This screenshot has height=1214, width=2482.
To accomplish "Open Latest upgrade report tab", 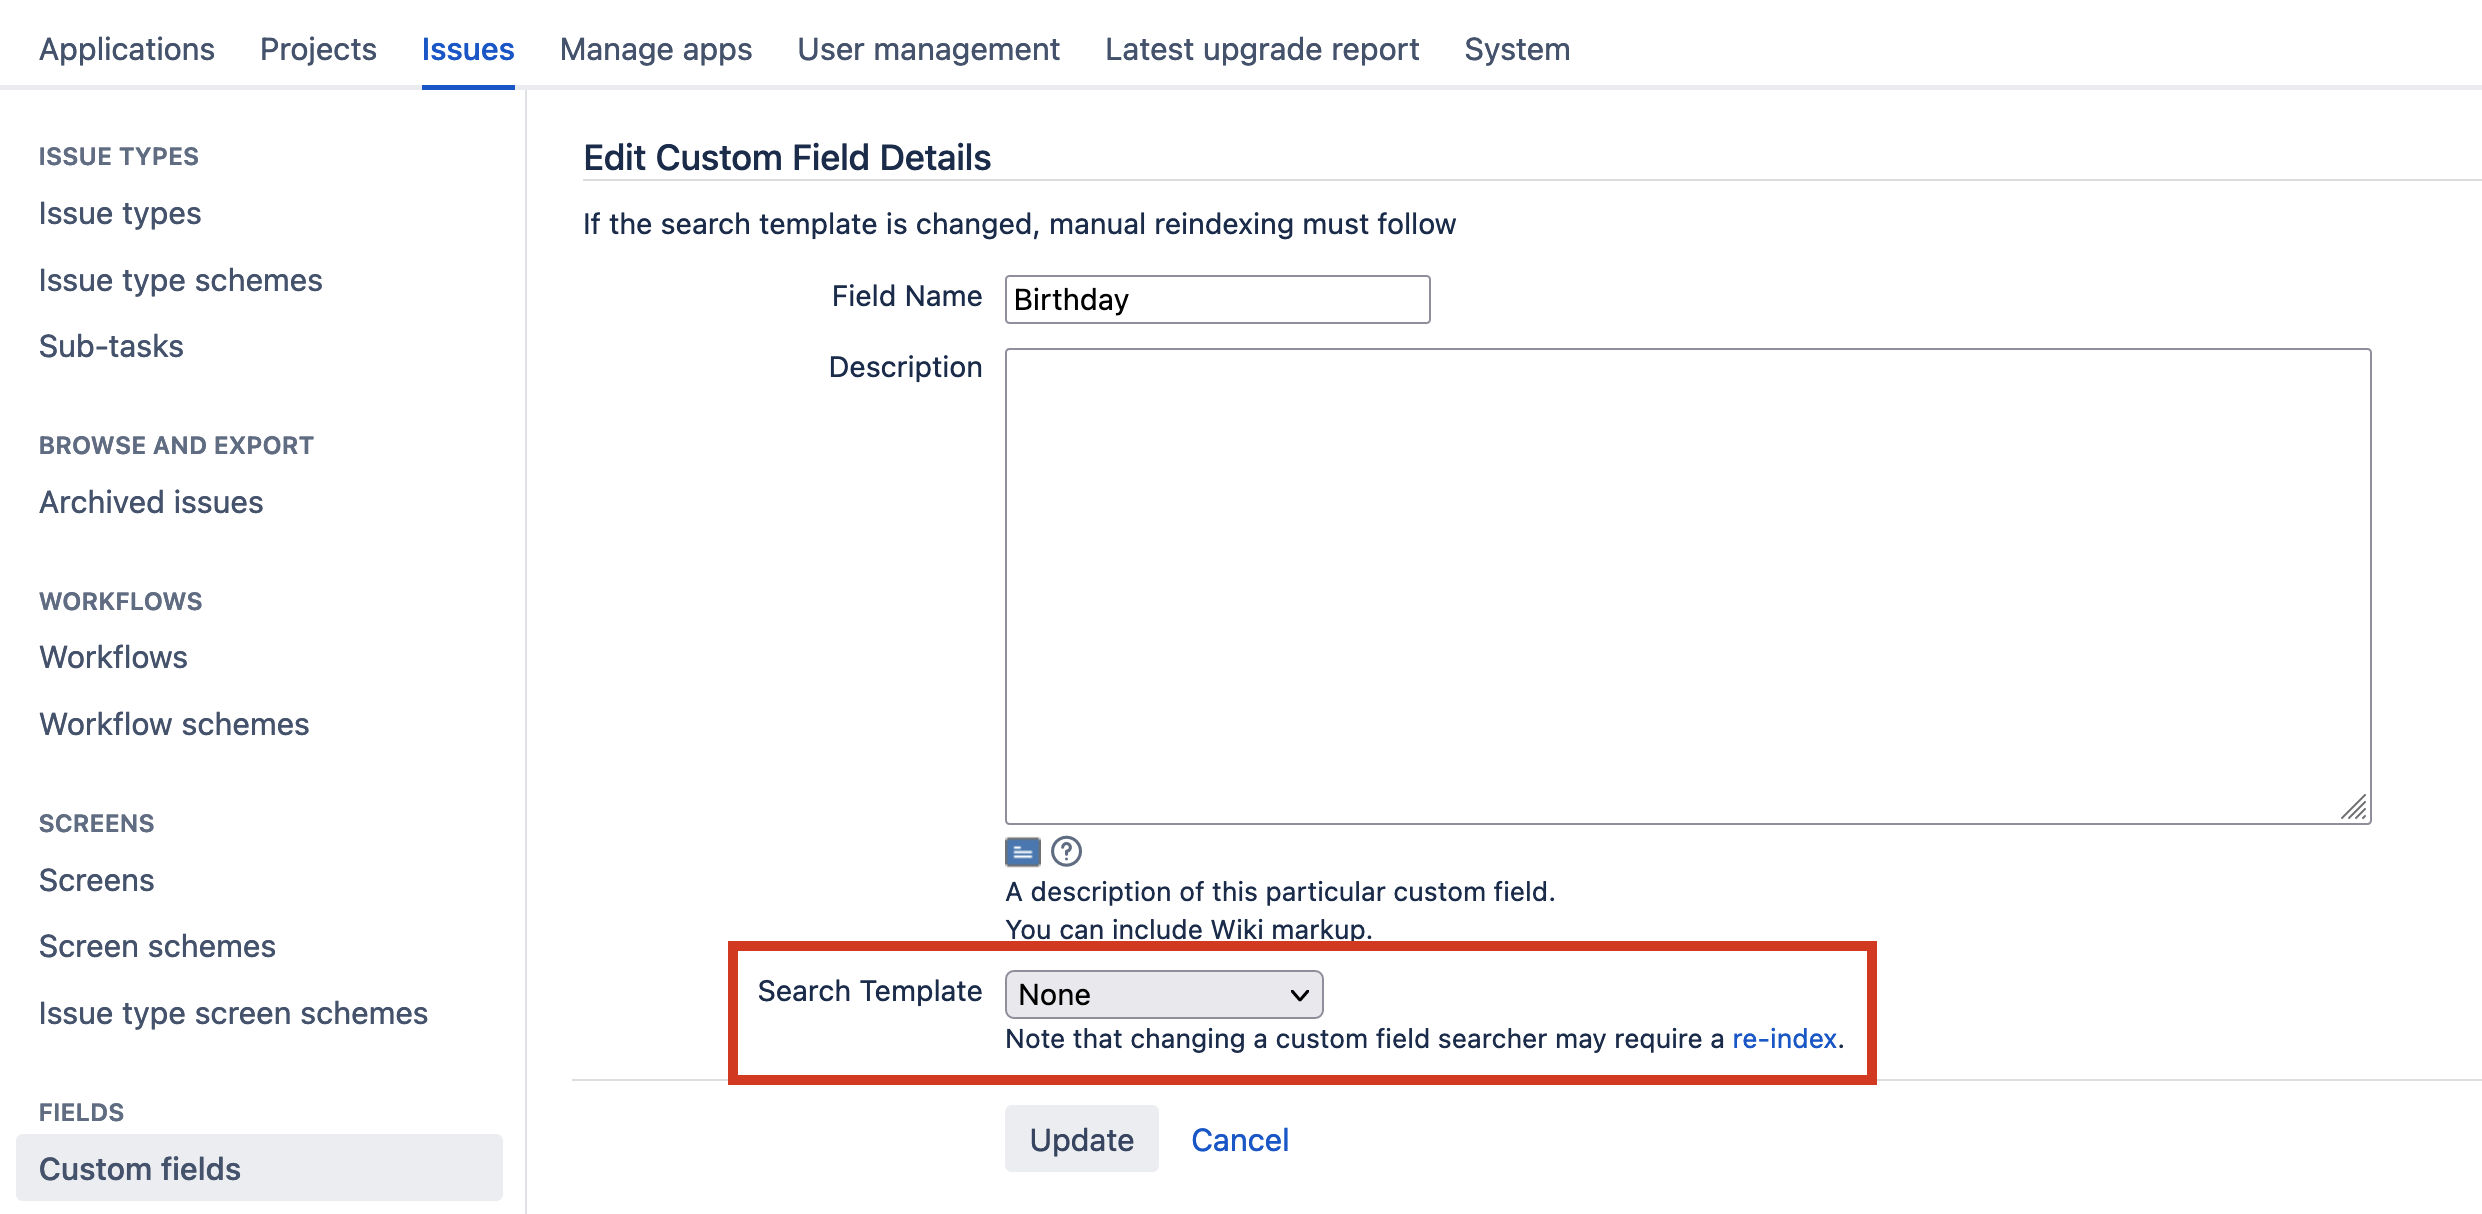I will [x=1261, y=49].
